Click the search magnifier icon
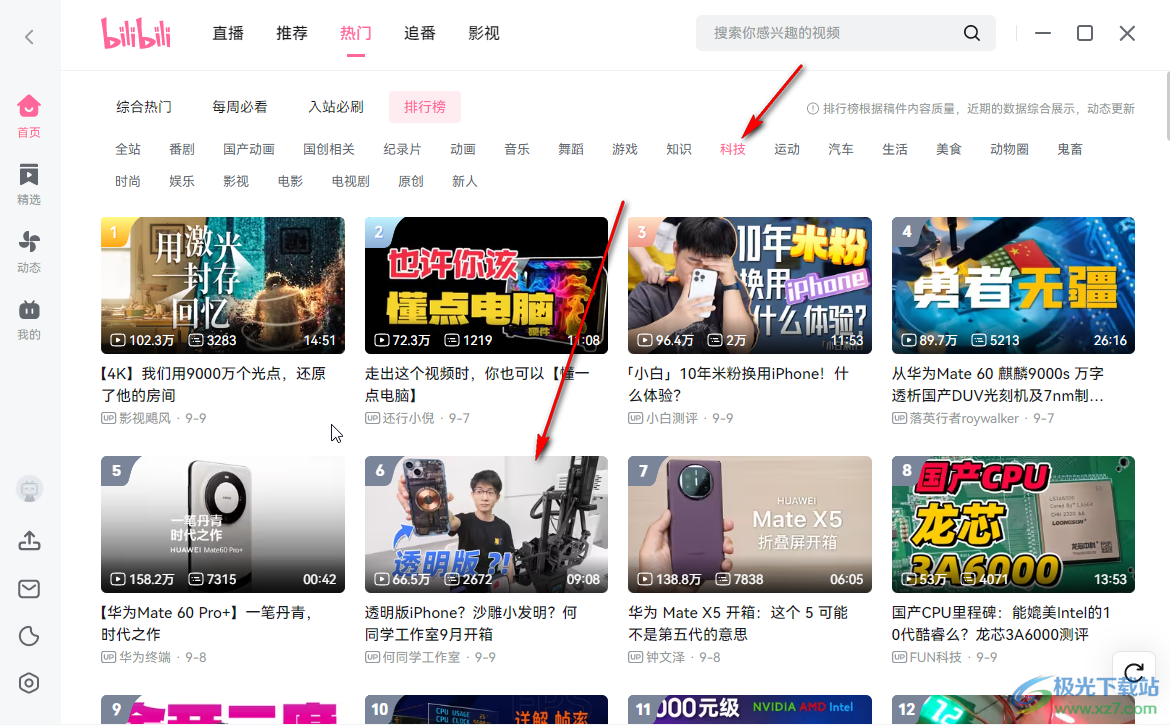 pos(972,33)
